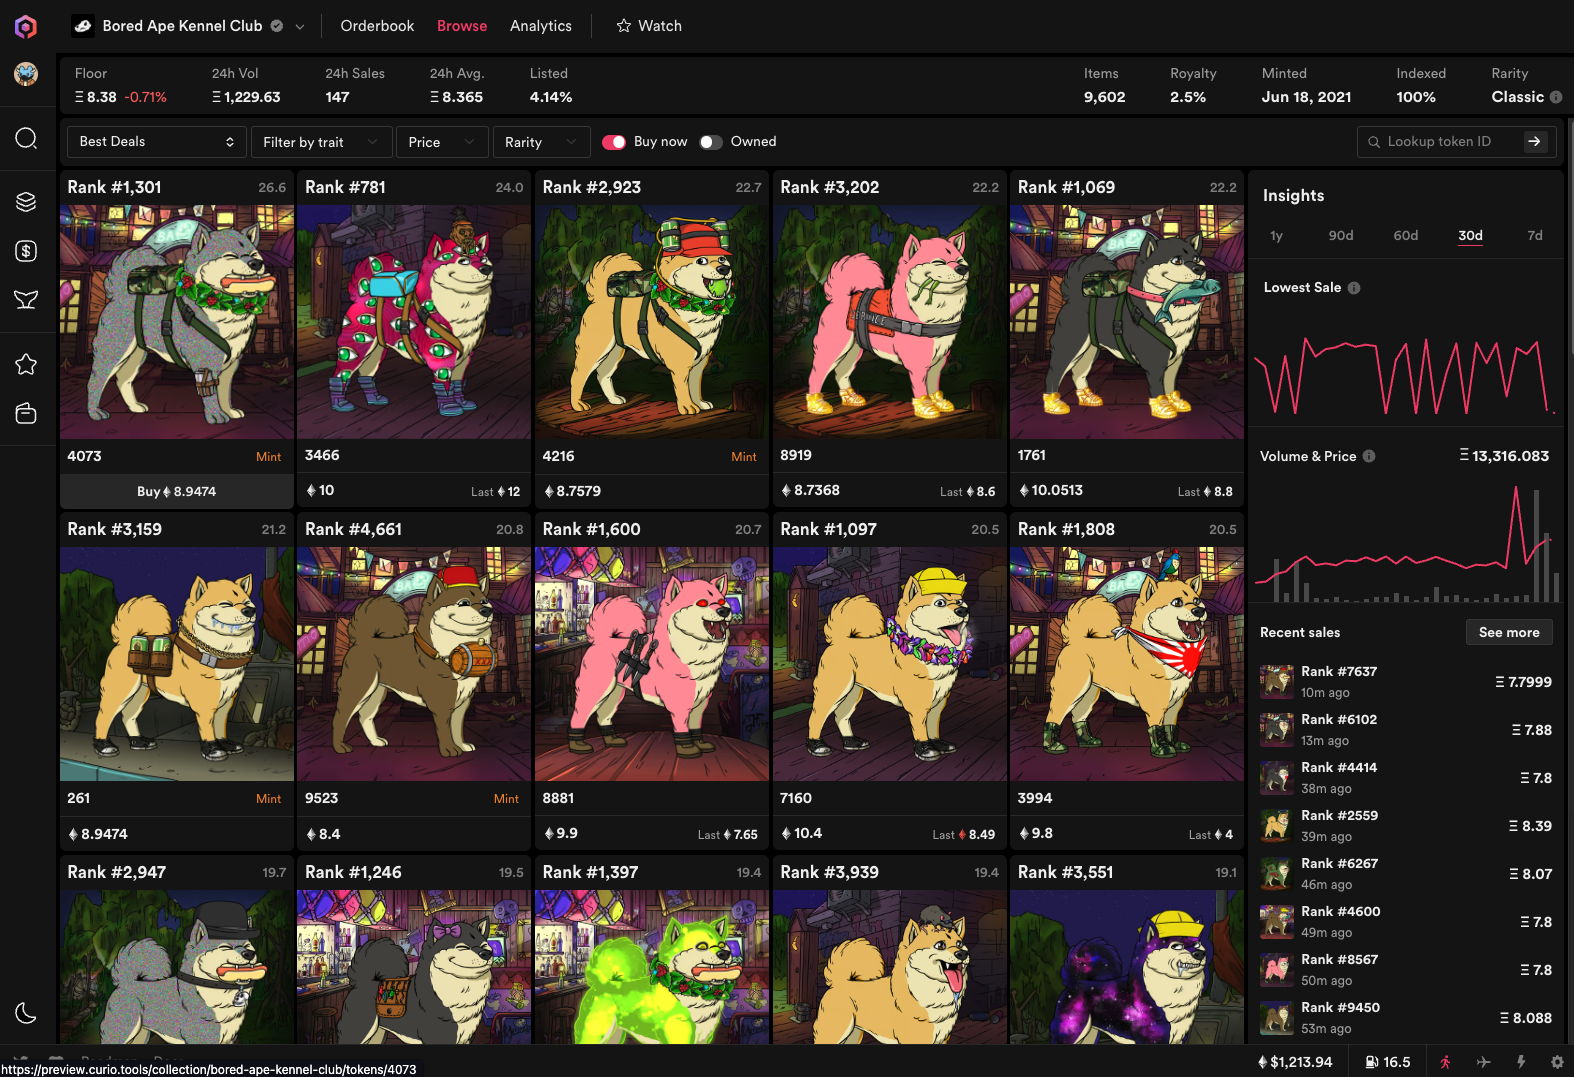Screen dimensions: 1574x1077
Task: Click the Rank #1,069 card header
Action: coord(1127,187)
